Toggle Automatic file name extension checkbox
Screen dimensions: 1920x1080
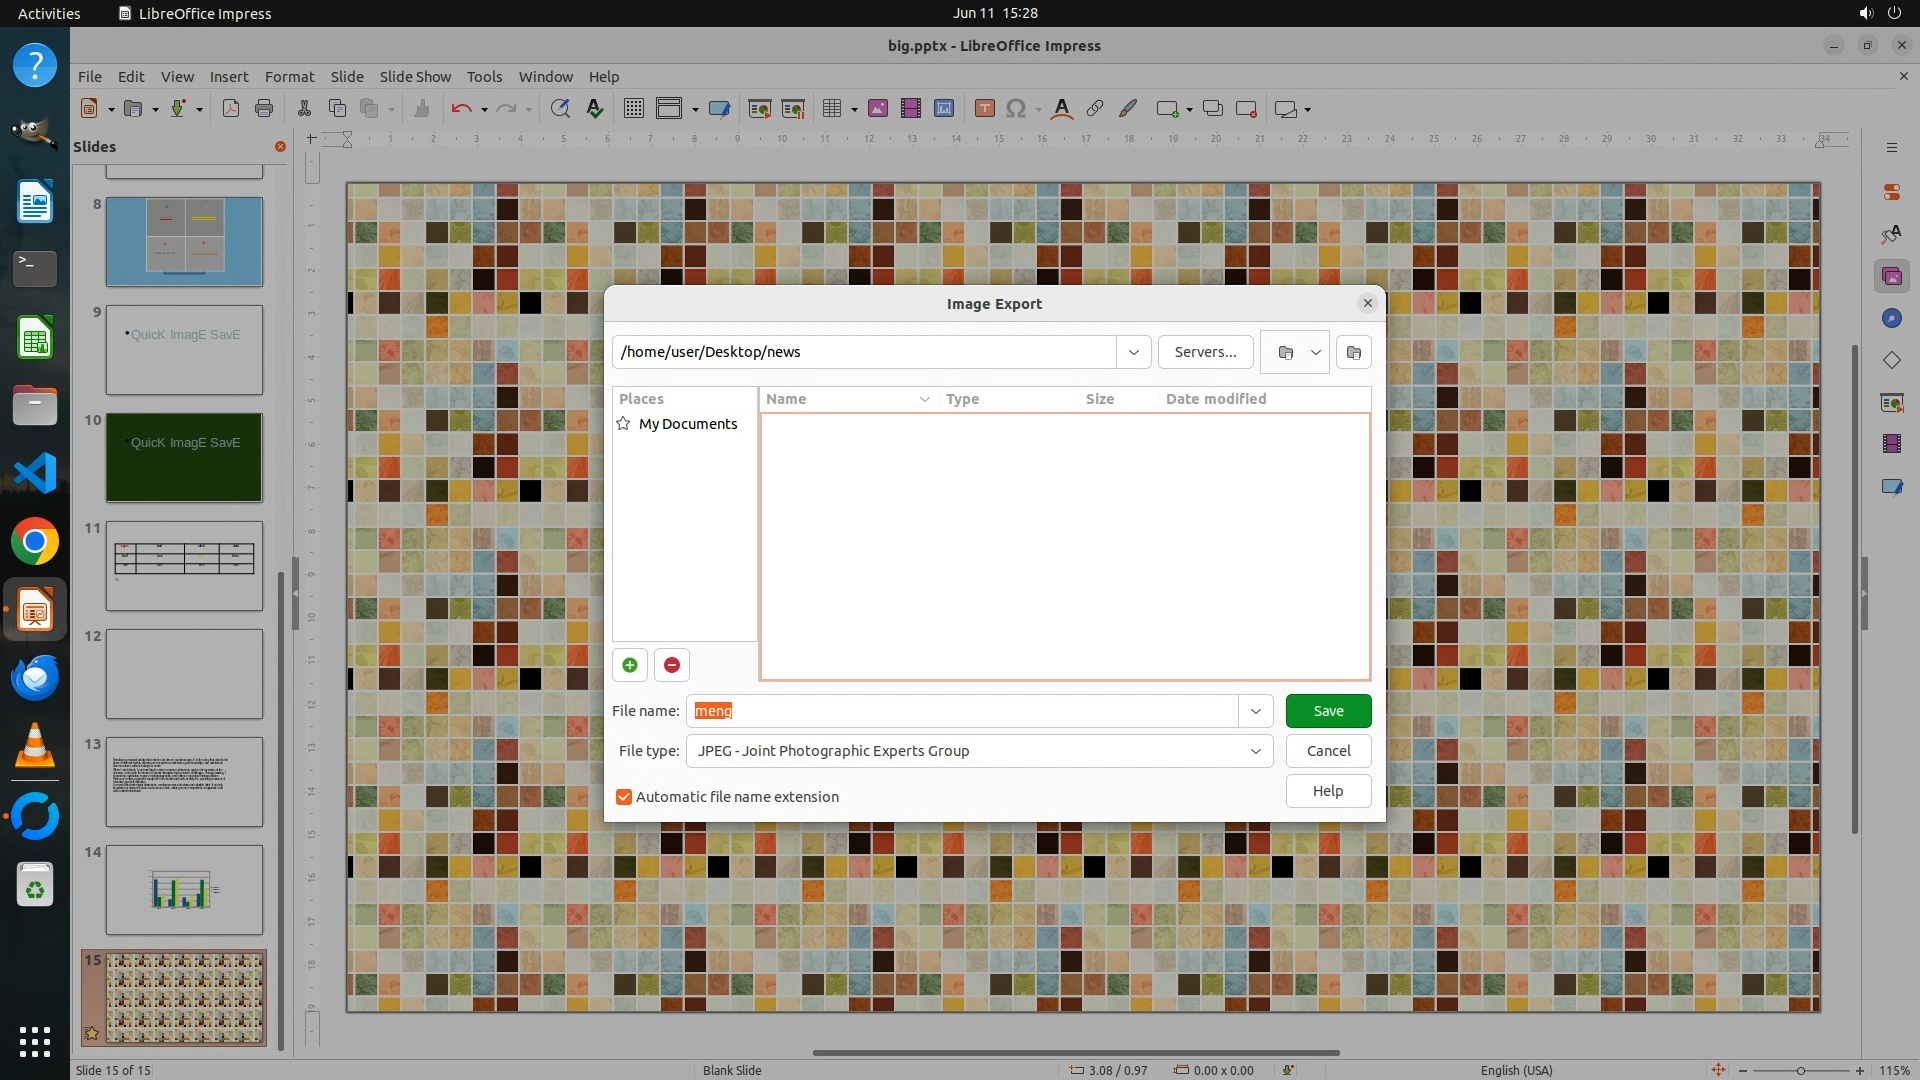(624, 797)
